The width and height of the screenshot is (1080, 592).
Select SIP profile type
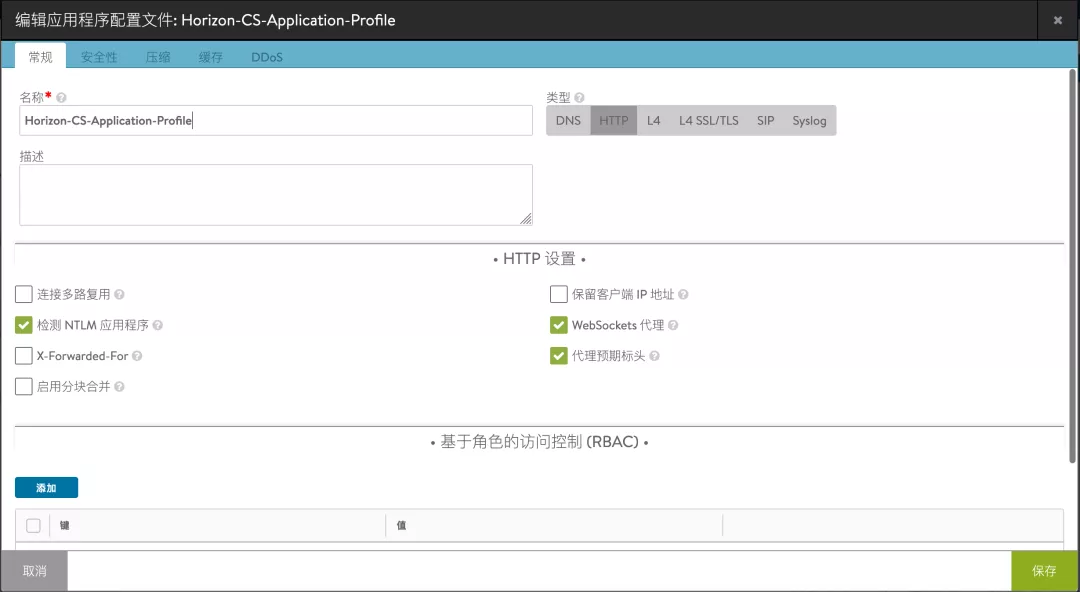[766, 121]
